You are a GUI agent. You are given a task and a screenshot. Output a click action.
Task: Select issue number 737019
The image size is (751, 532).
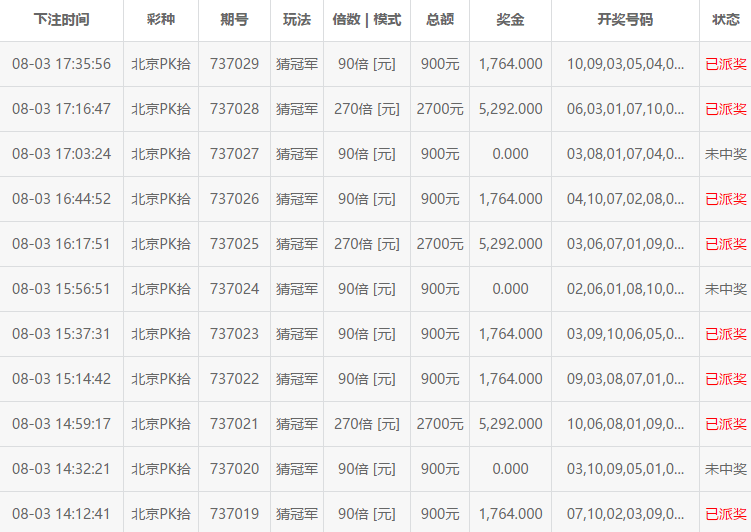coord(234,514)
